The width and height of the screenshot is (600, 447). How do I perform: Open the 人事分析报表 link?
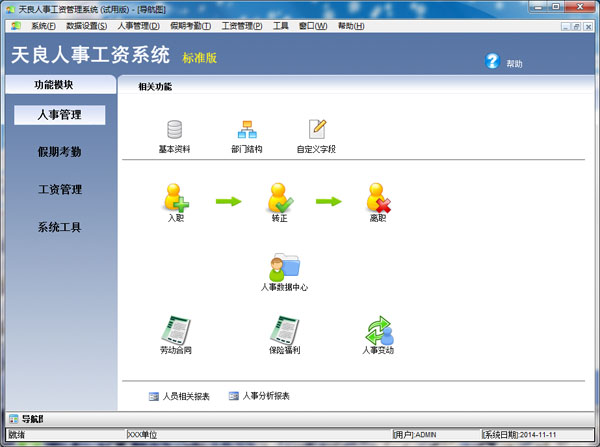click(266, 396)
